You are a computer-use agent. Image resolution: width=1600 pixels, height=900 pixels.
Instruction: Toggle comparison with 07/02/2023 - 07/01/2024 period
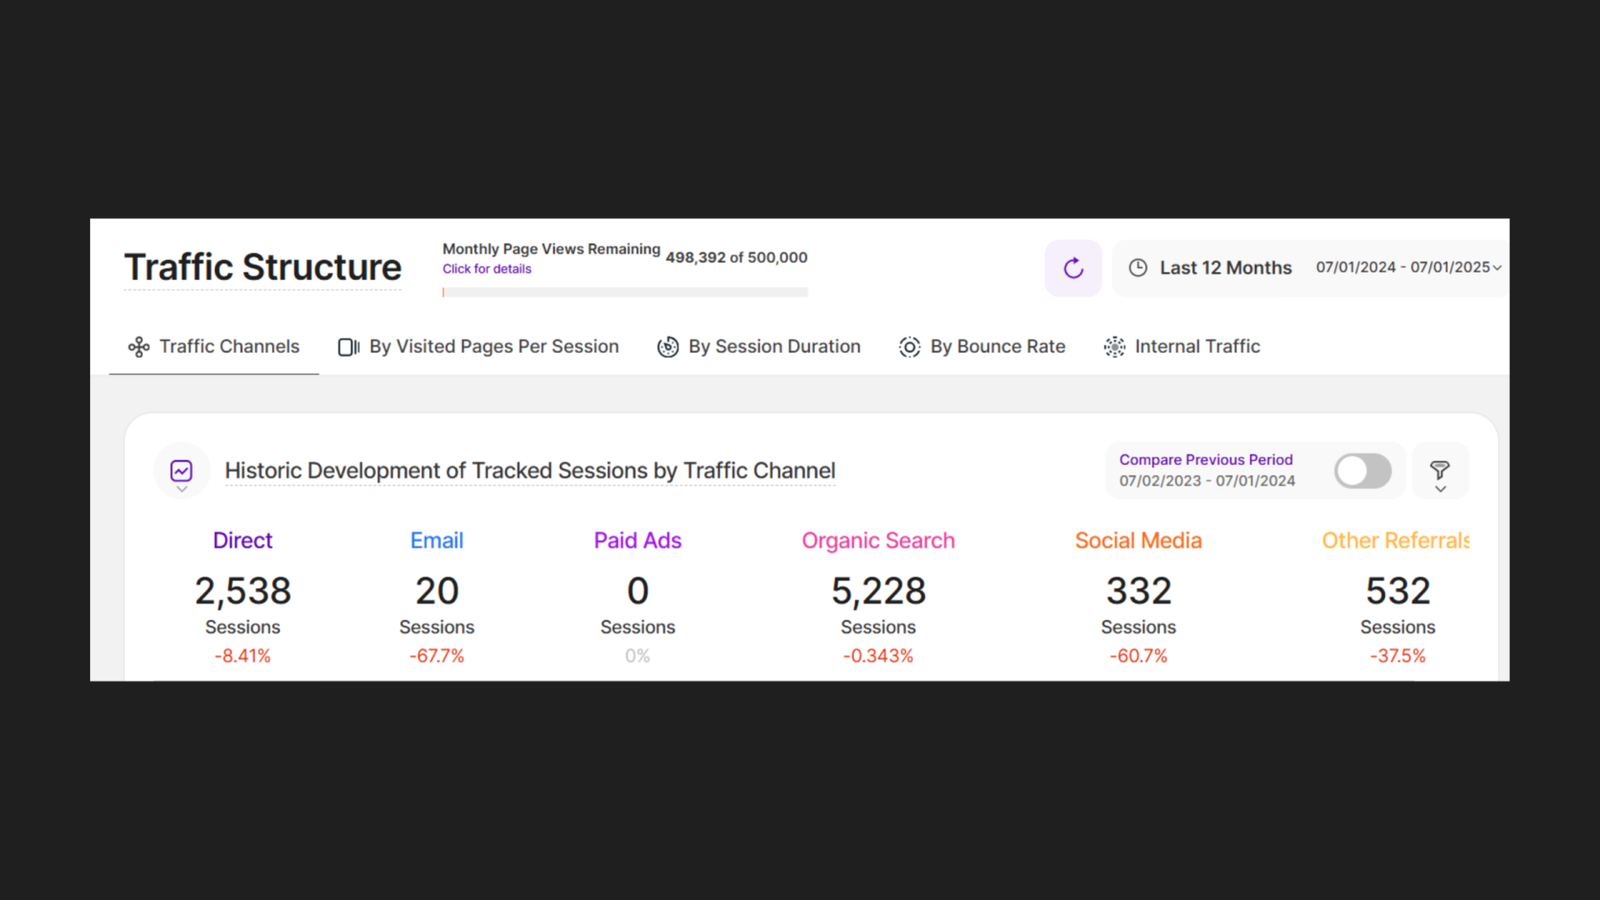pyautogui.click(x=1362, y=470)
